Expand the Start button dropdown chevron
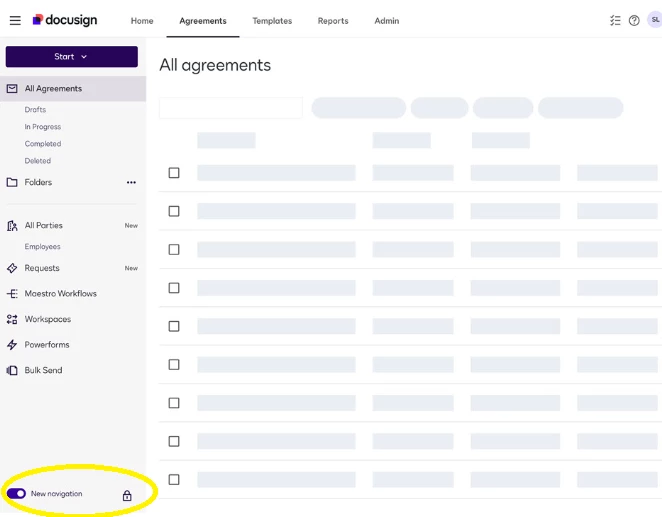Viewport: 662px width, 517px height. (84, 57)
